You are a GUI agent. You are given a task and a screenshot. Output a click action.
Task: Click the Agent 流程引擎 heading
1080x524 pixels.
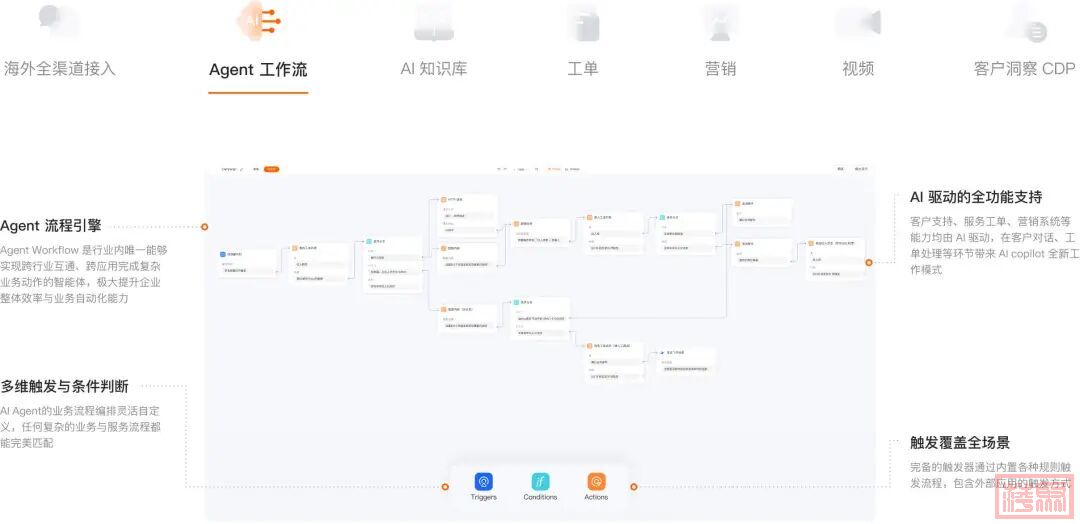[51, 226]
